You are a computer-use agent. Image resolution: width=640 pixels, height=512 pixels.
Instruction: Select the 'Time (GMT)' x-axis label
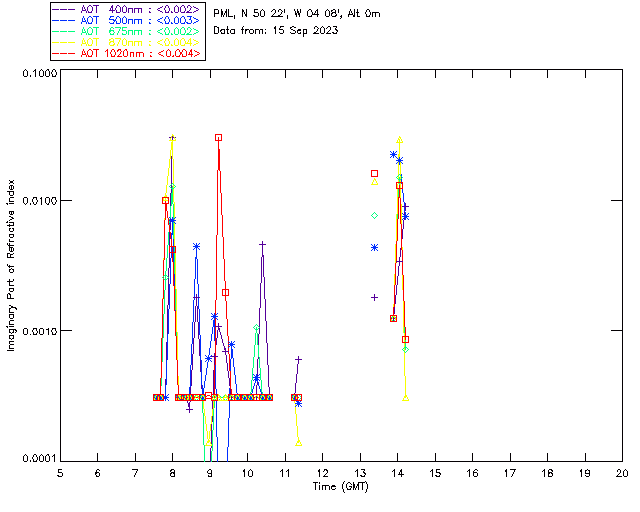(x=340, y=485)
